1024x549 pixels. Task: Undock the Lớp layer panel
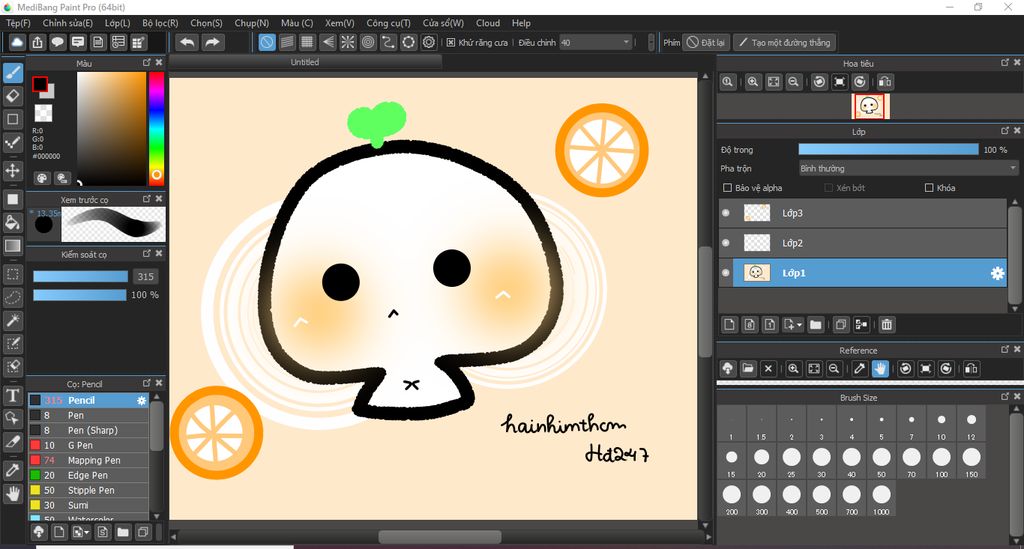click(1005, 131)
